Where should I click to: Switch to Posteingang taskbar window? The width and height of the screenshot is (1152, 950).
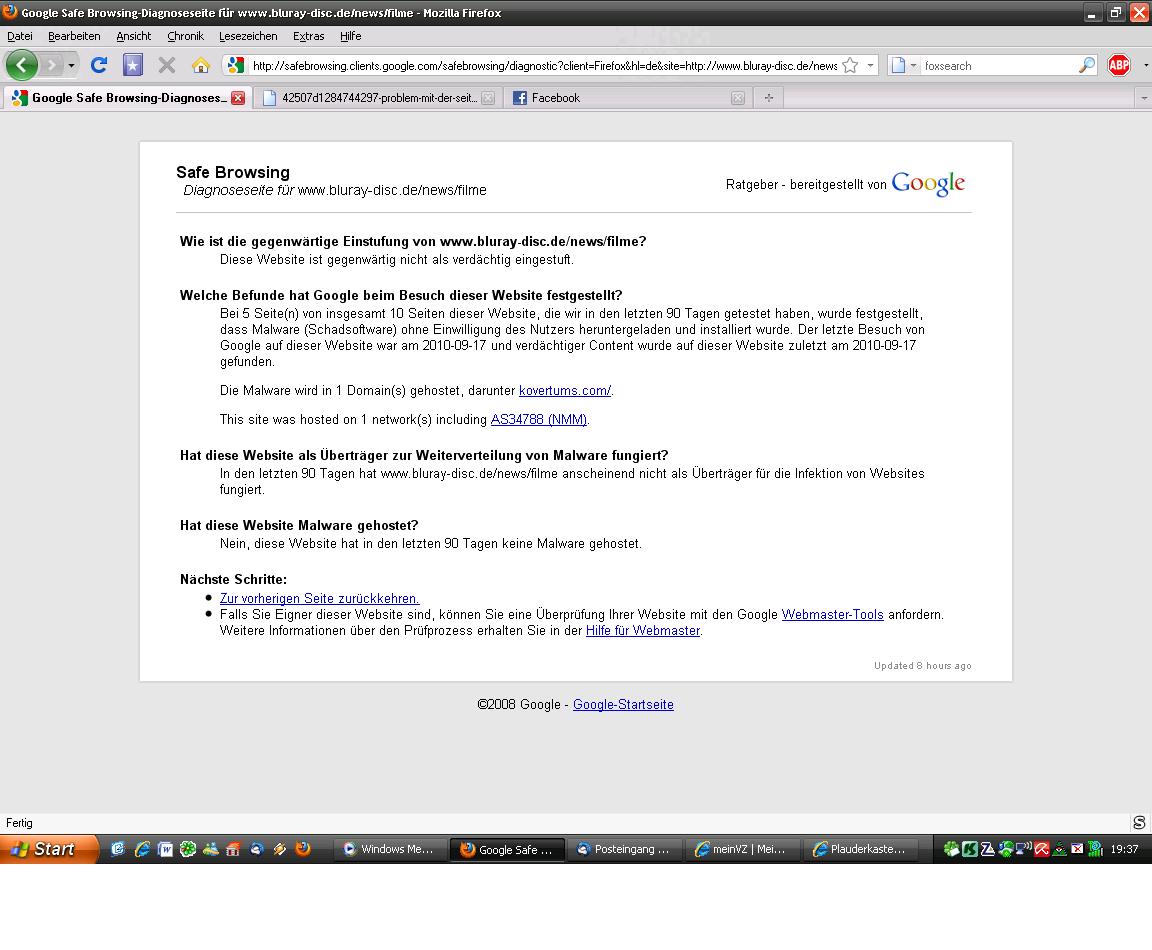click(x=624, y=849)
